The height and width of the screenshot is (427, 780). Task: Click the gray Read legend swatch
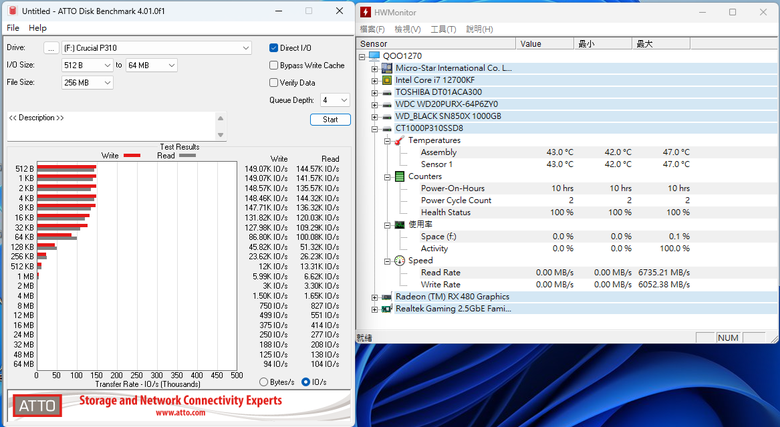point(187,156)
